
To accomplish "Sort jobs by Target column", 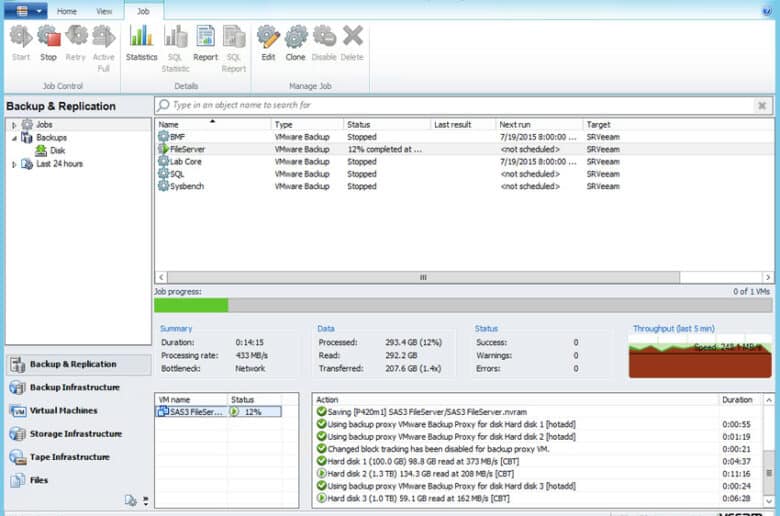I will pos(678,124).
